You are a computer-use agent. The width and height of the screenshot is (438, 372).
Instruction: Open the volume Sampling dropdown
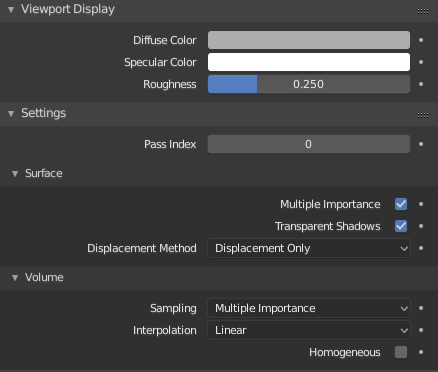click(x=309, y=308)
